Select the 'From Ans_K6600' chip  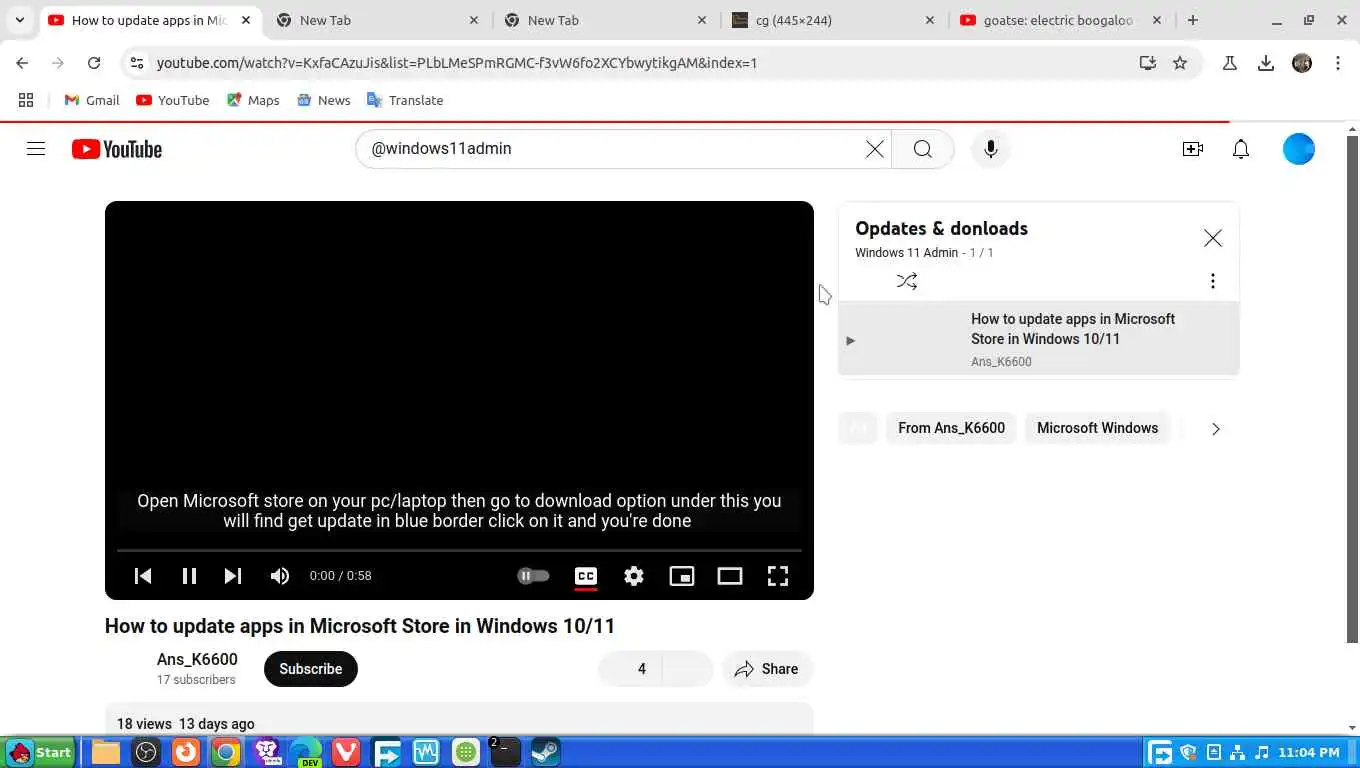pyautogui.click(x=951, y=428)
